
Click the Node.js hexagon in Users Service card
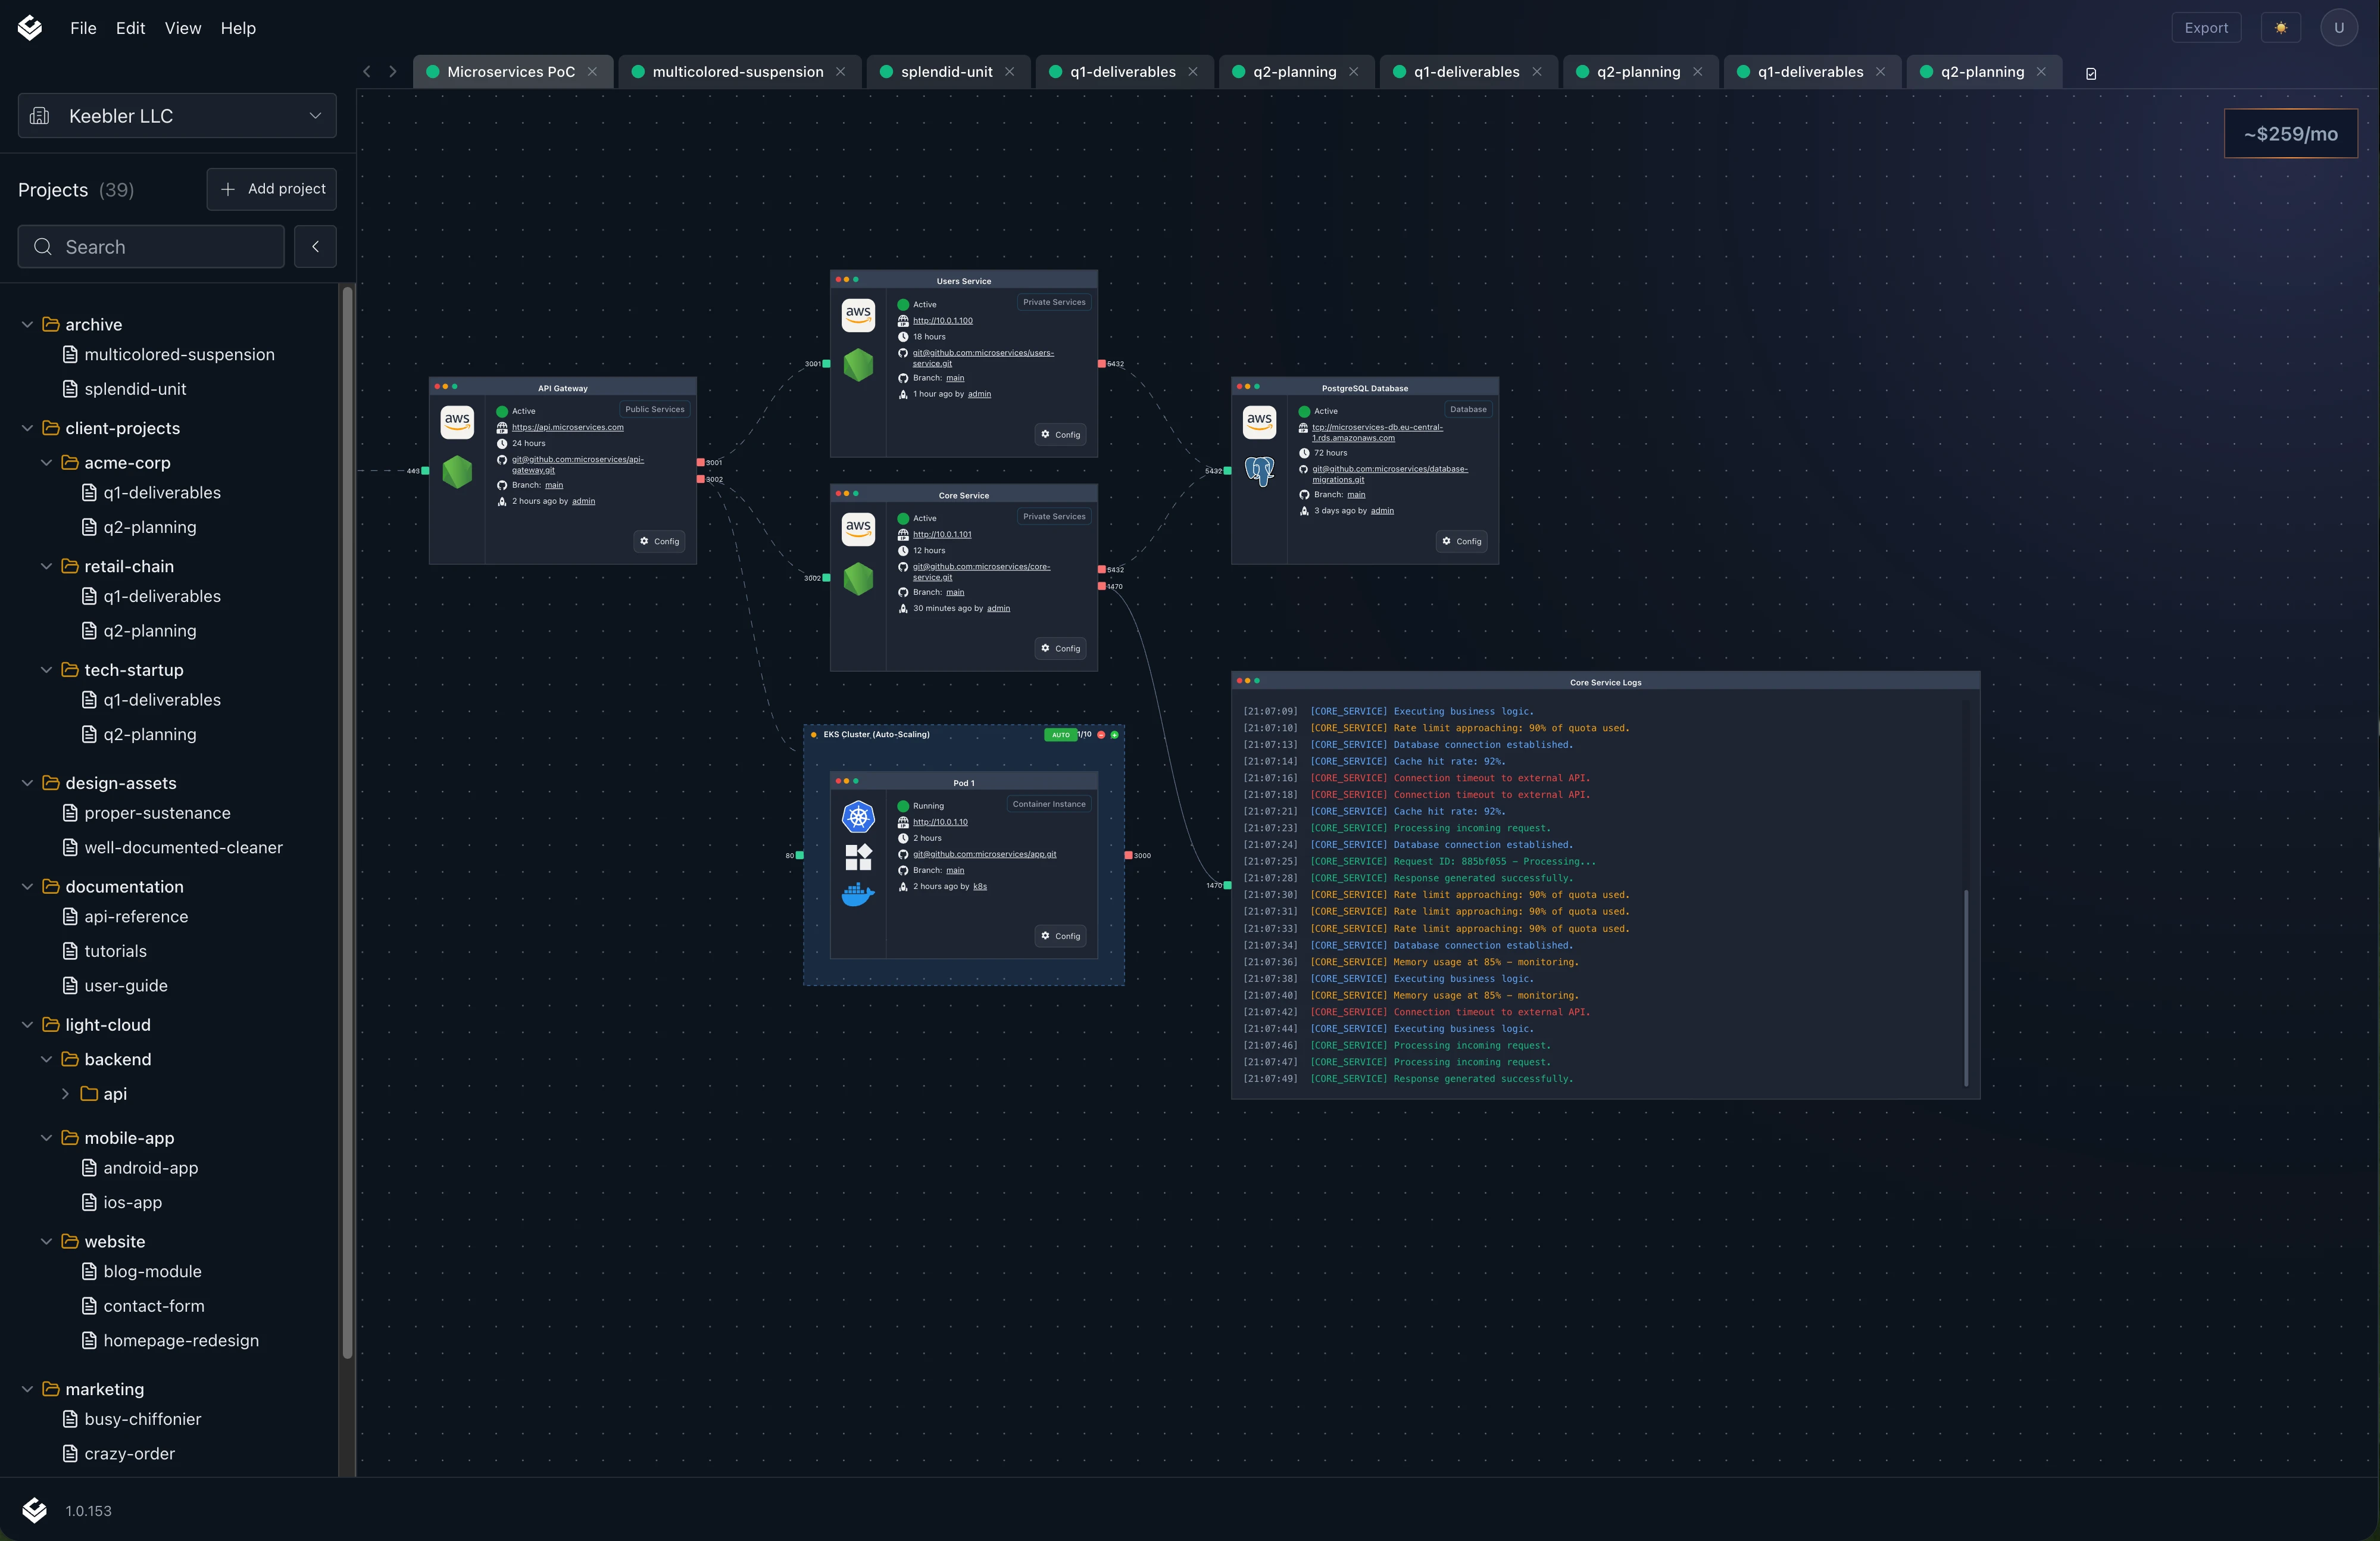[858, 365]
